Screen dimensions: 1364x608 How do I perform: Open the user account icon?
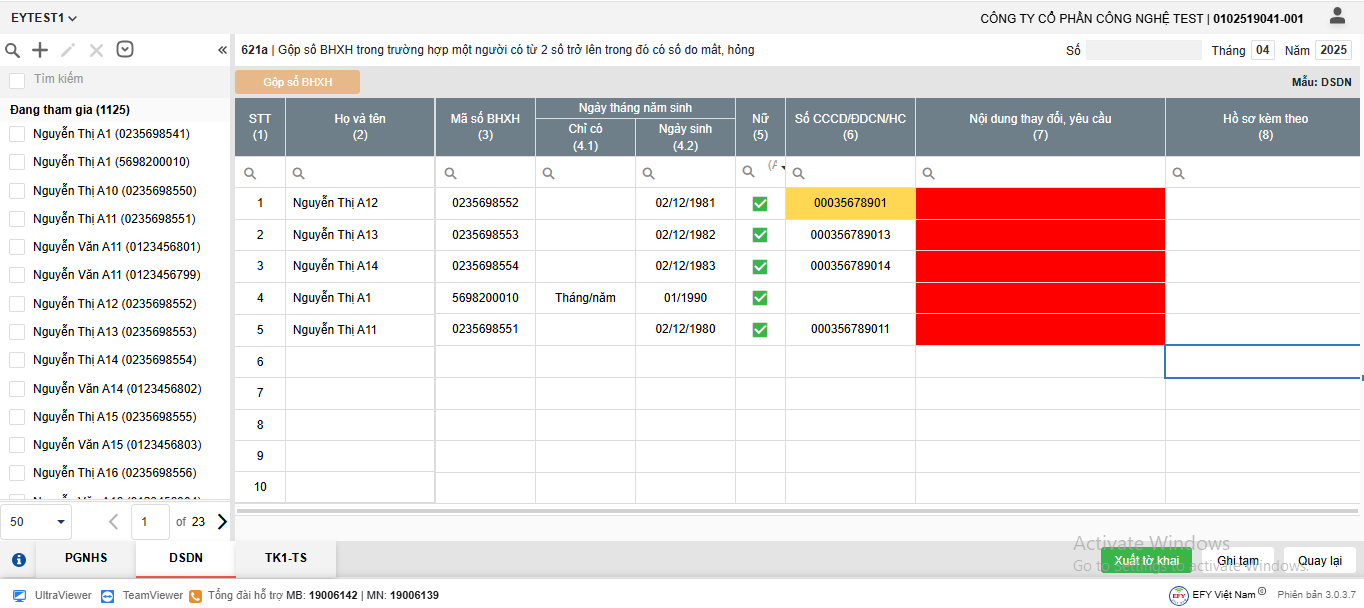coord(1337,16)
